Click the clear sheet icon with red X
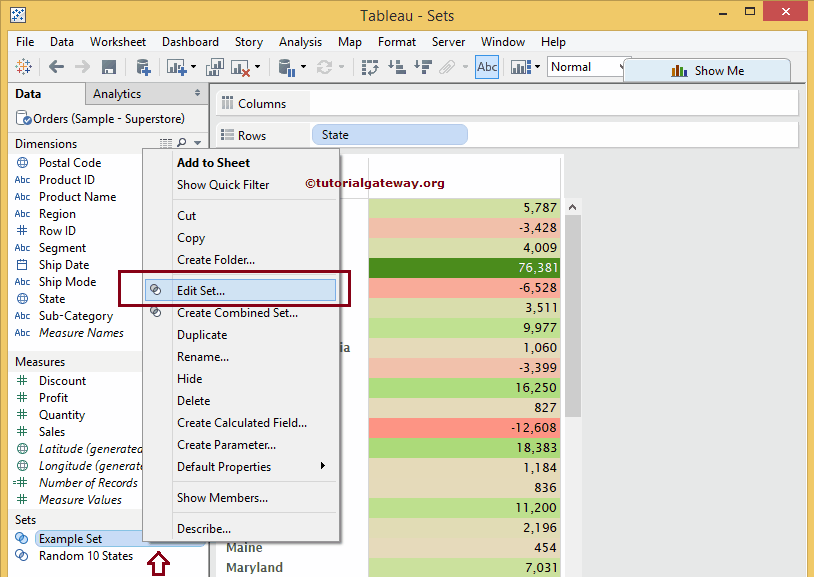 pyautogui.click(x=240, y=68)
